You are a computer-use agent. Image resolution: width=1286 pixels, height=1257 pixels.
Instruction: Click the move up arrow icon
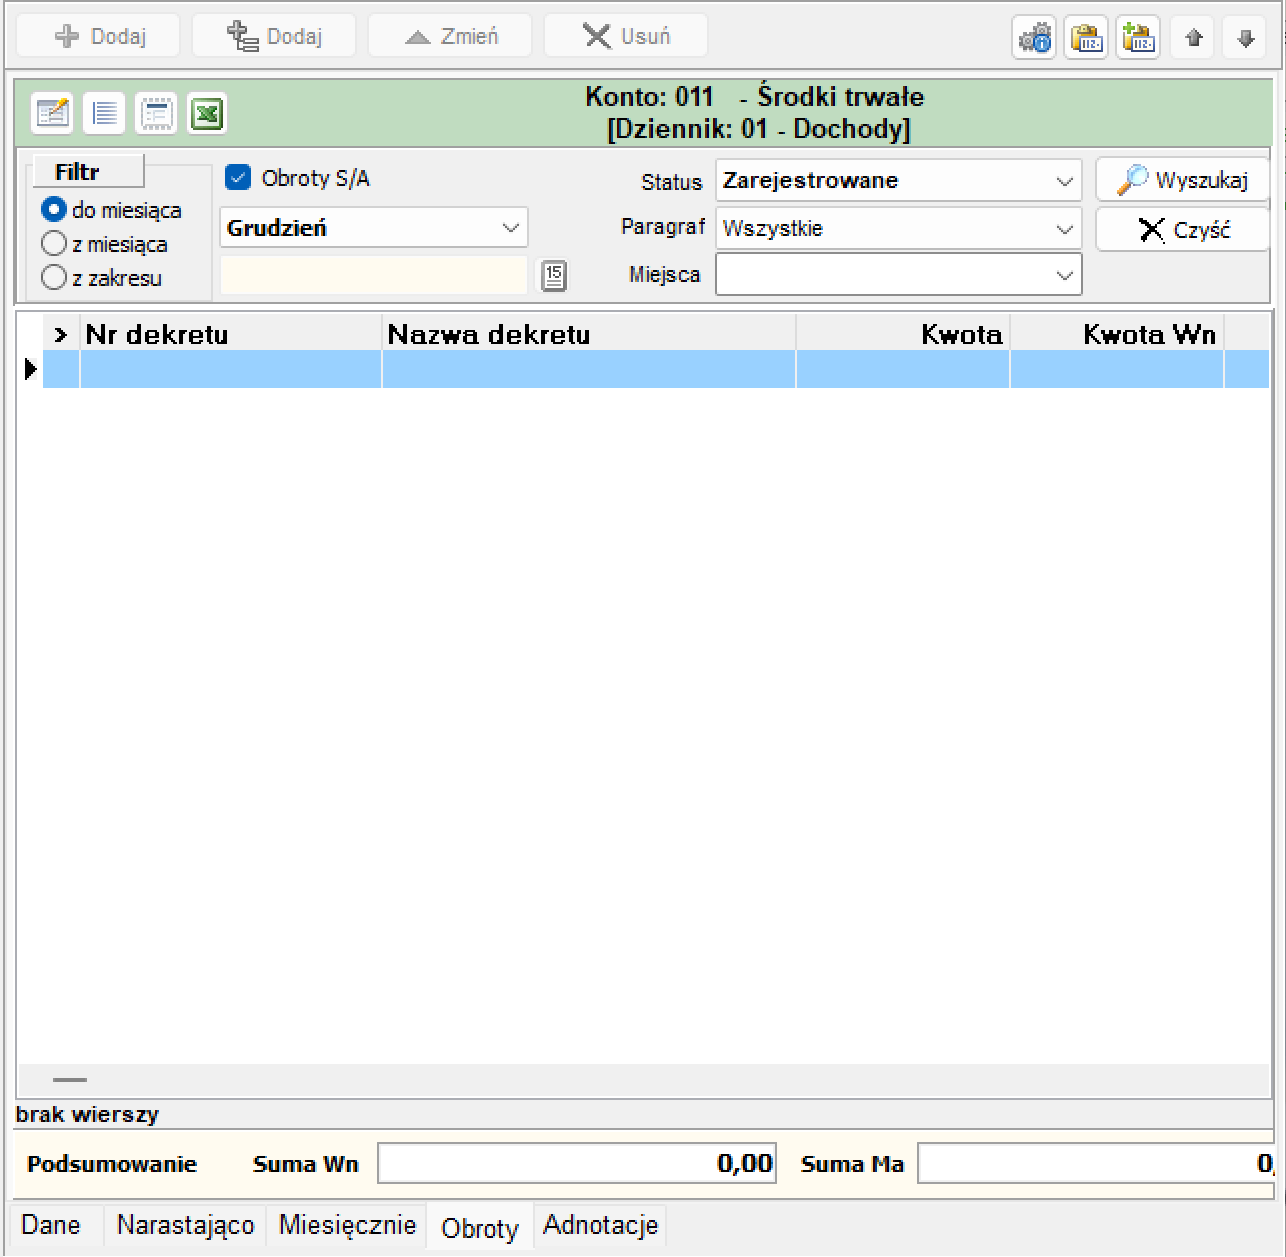(1193, 38)
